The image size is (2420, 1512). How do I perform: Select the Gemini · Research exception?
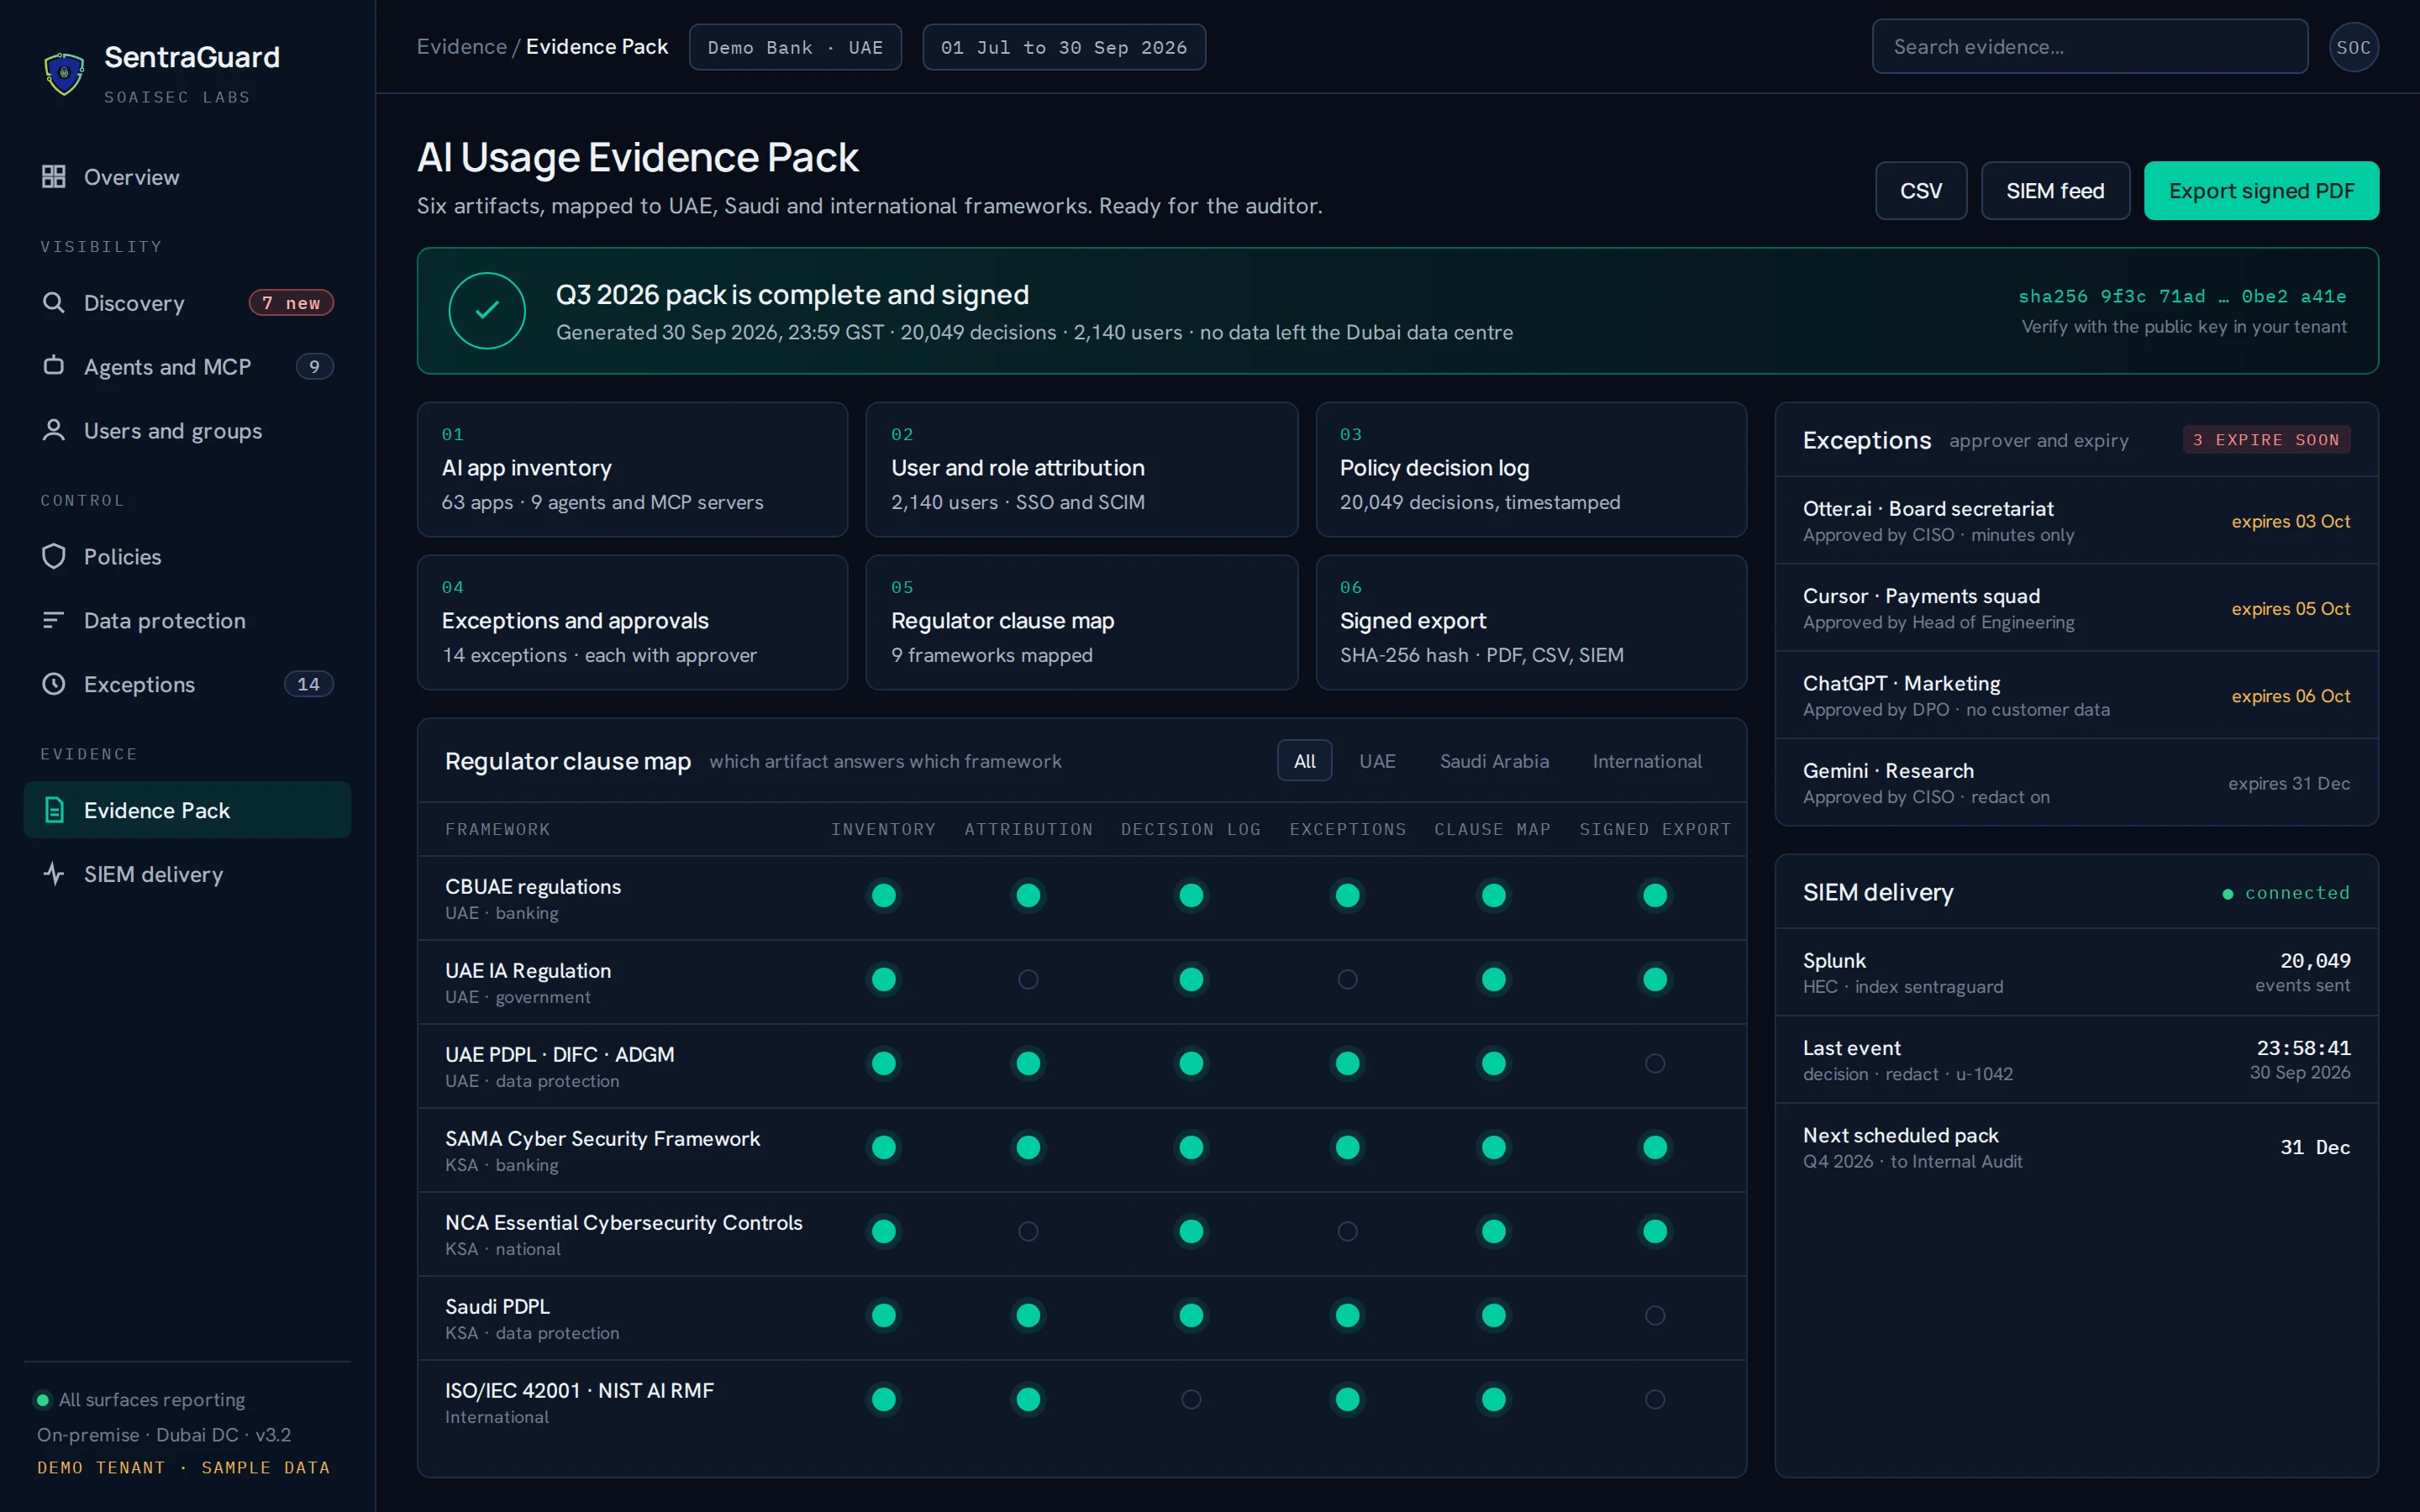tap(2076, 783)
